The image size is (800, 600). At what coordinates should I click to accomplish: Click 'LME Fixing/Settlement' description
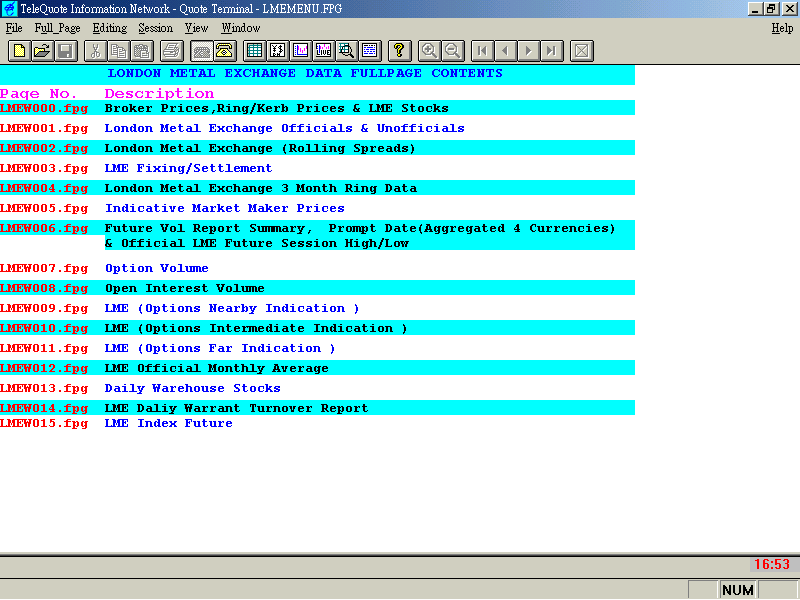click(188, 168)
